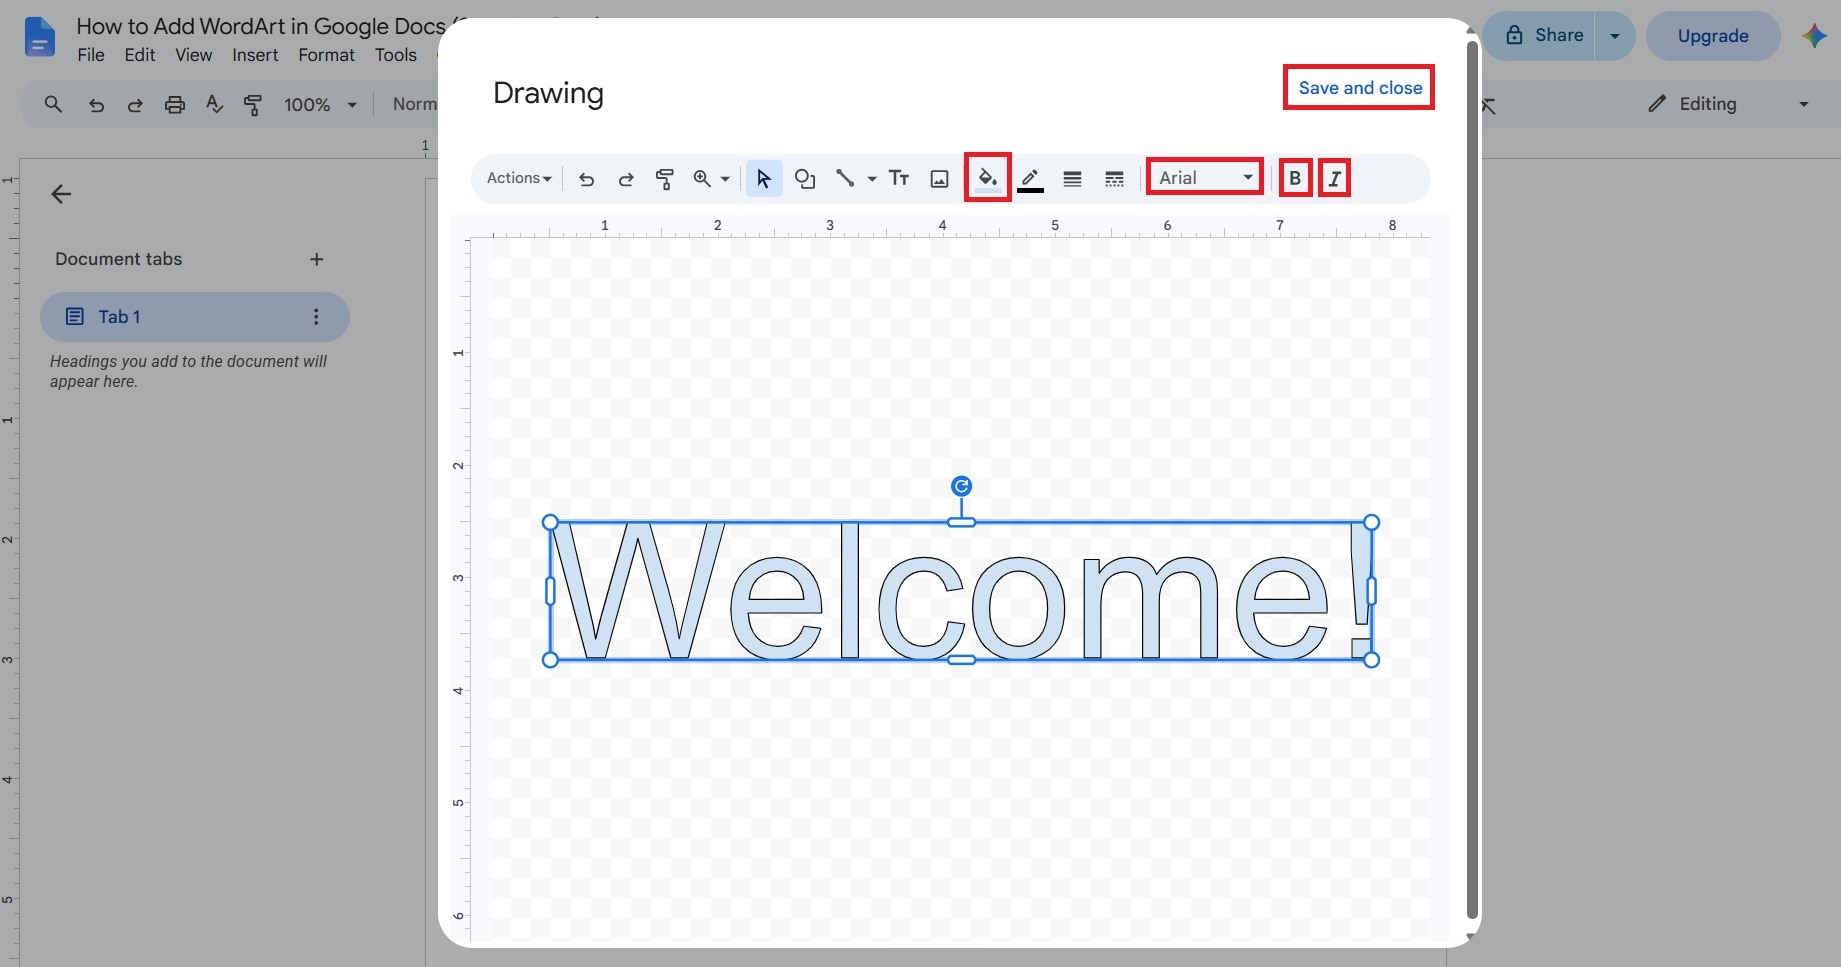Viewport: 1841px width, 967px height.
Task: Click the Share button
Action: (x=1545, y=35)
